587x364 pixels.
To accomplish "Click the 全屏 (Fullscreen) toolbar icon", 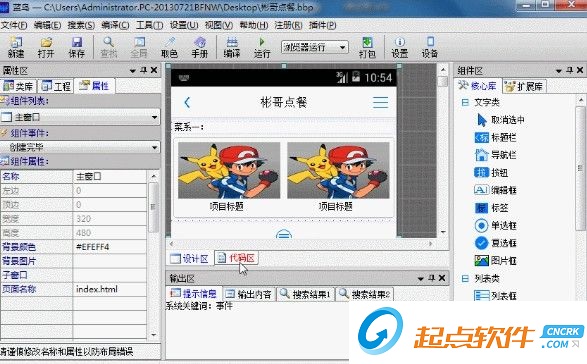I will click(x=139, y=47).
